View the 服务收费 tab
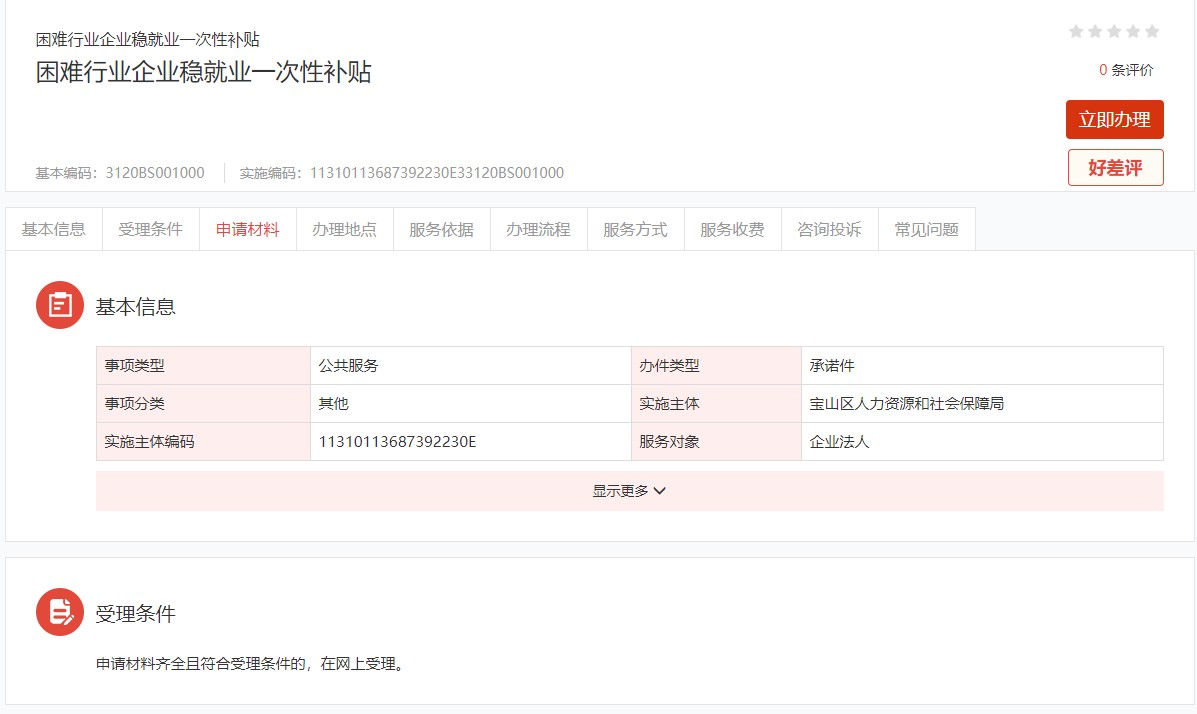This screenshot has width=1197, height=714. [732, 229]
